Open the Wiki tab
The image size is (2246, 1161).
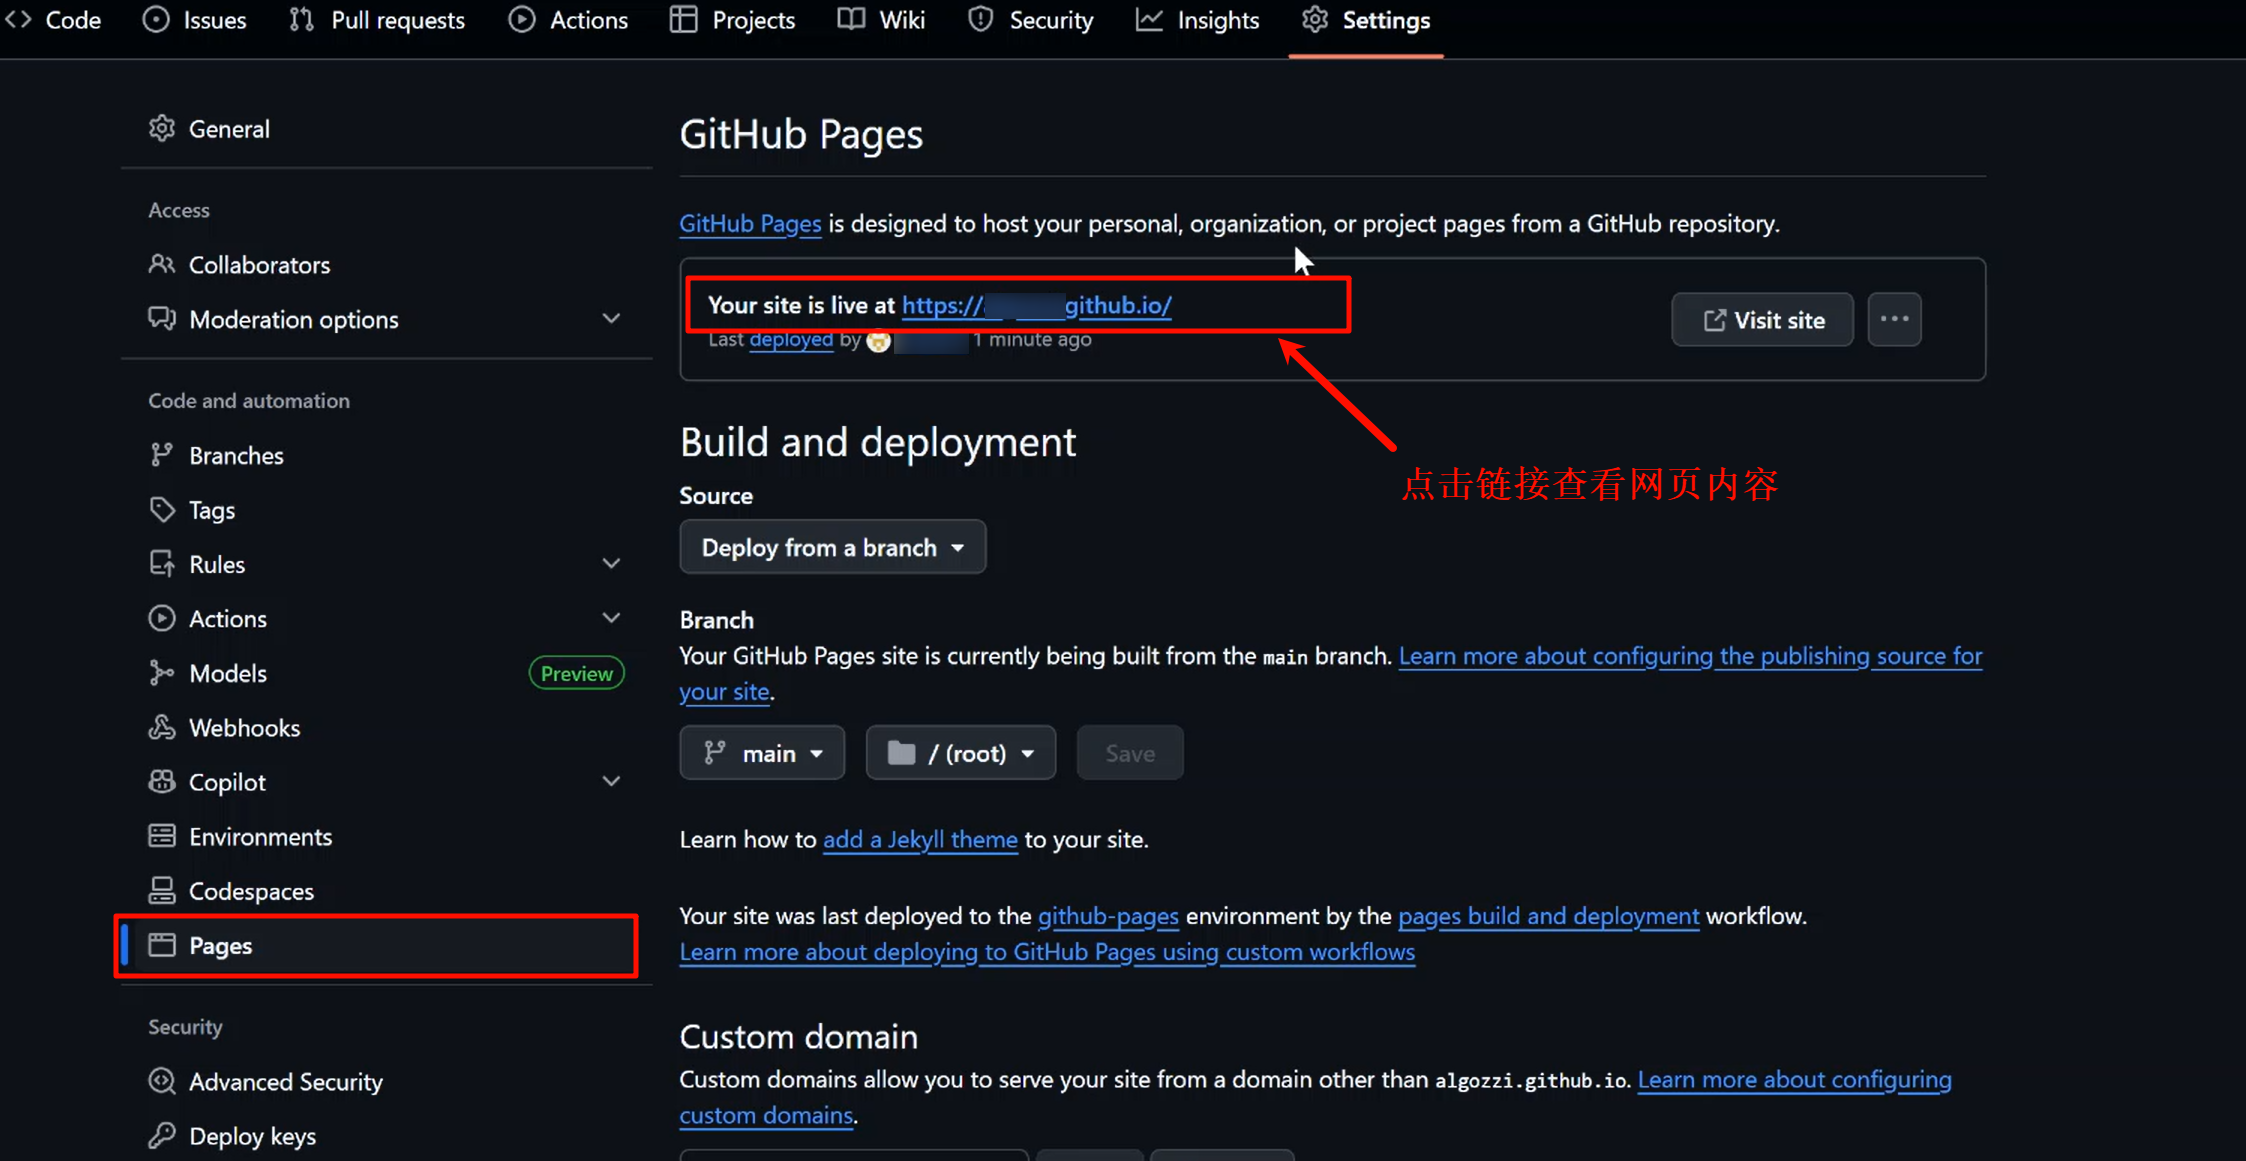click(881, 20)
